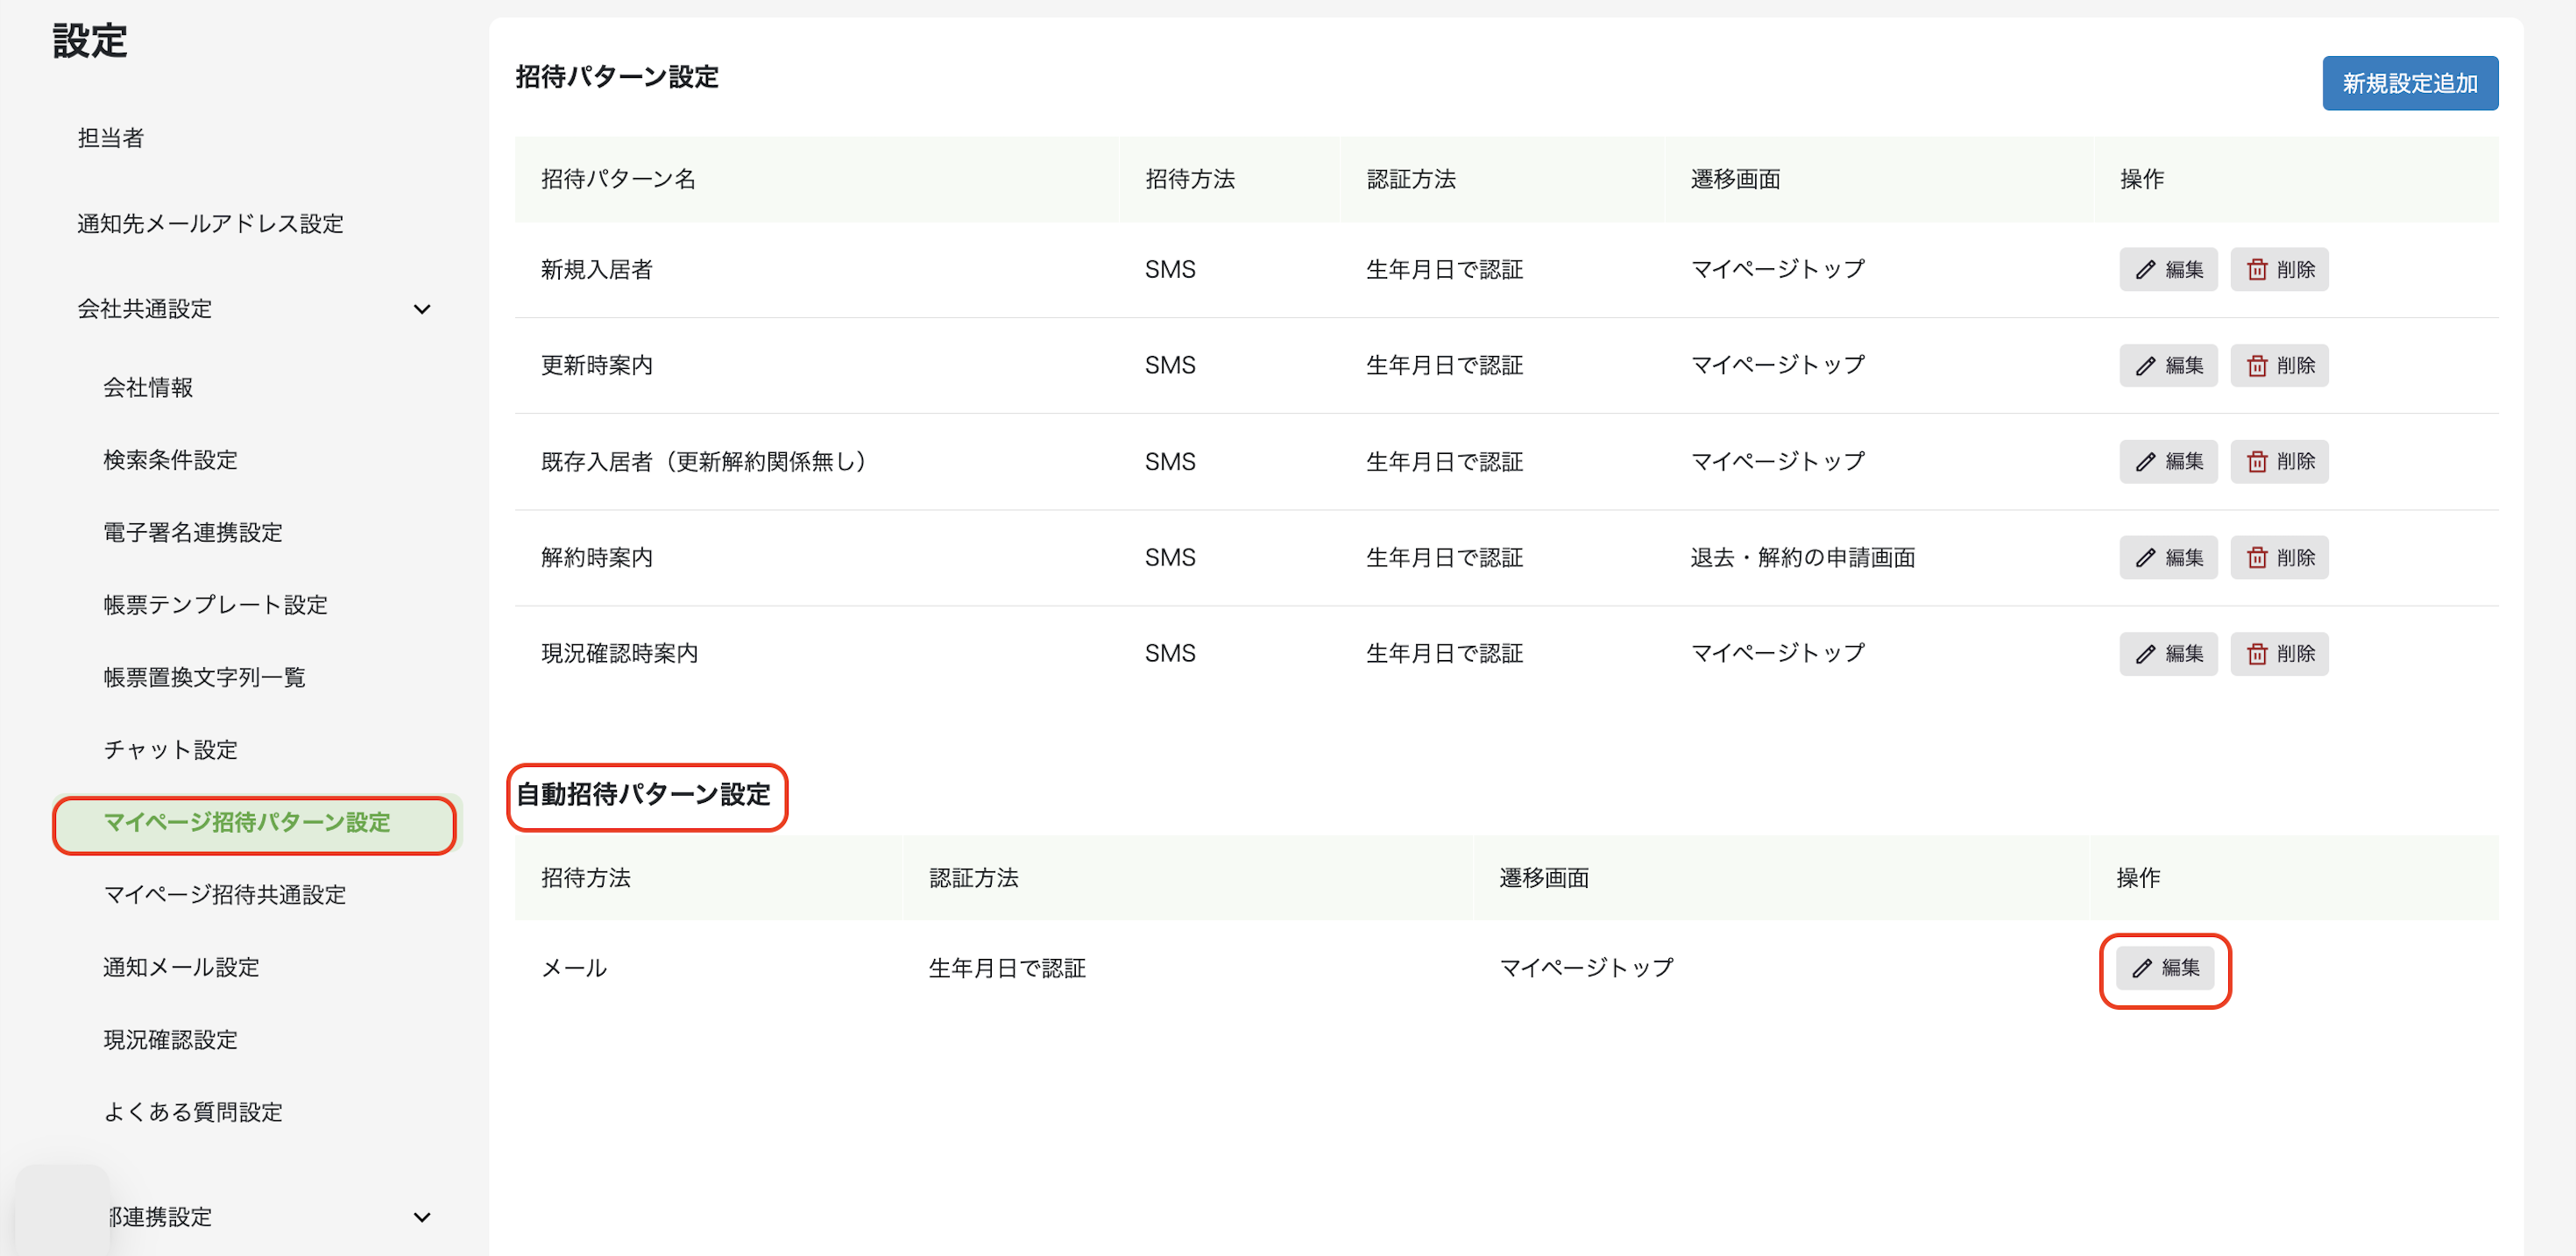This screenshot has width=2576, height=1256.
Task: Click the 解約時案内 pattern name
Action: pos(597,557)
